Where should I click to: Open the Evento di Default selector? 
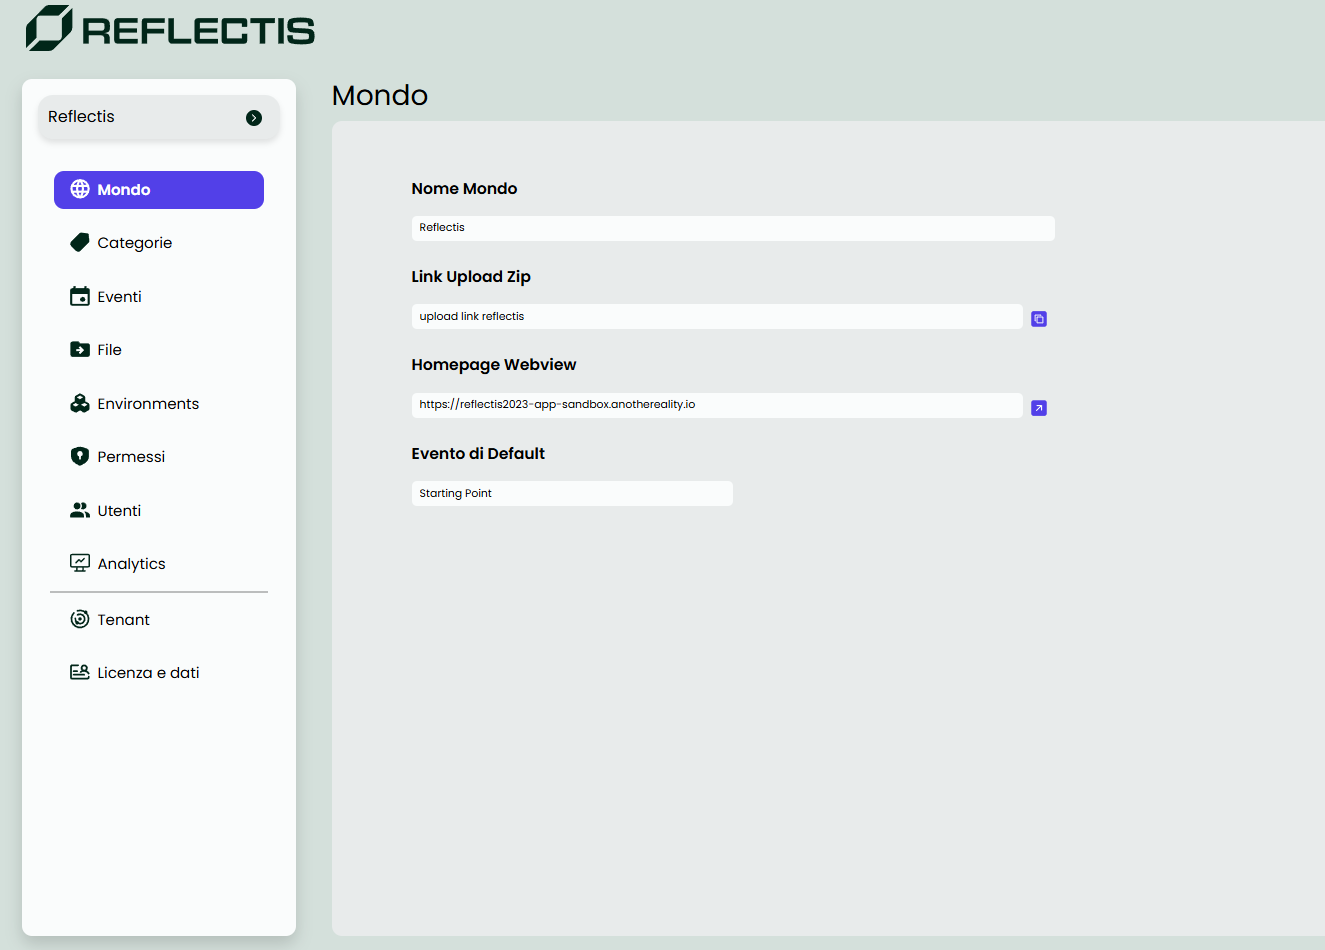pyautogui.click(x=572, y=494)
